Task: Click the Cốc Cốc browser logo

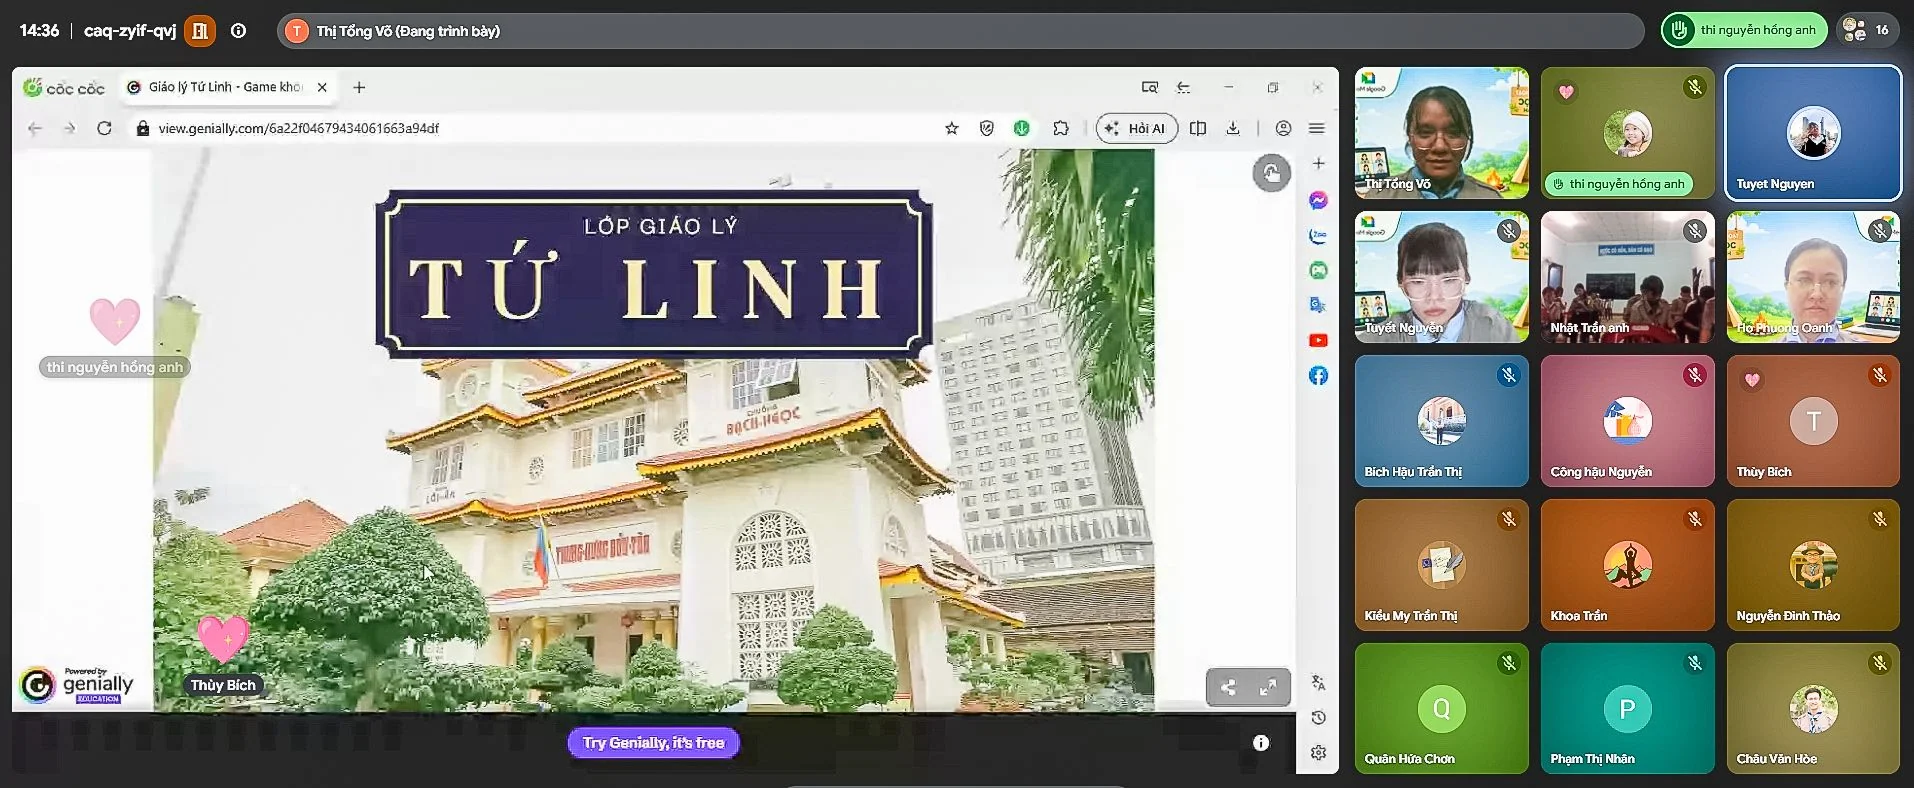Action: [x=64, y=88]
